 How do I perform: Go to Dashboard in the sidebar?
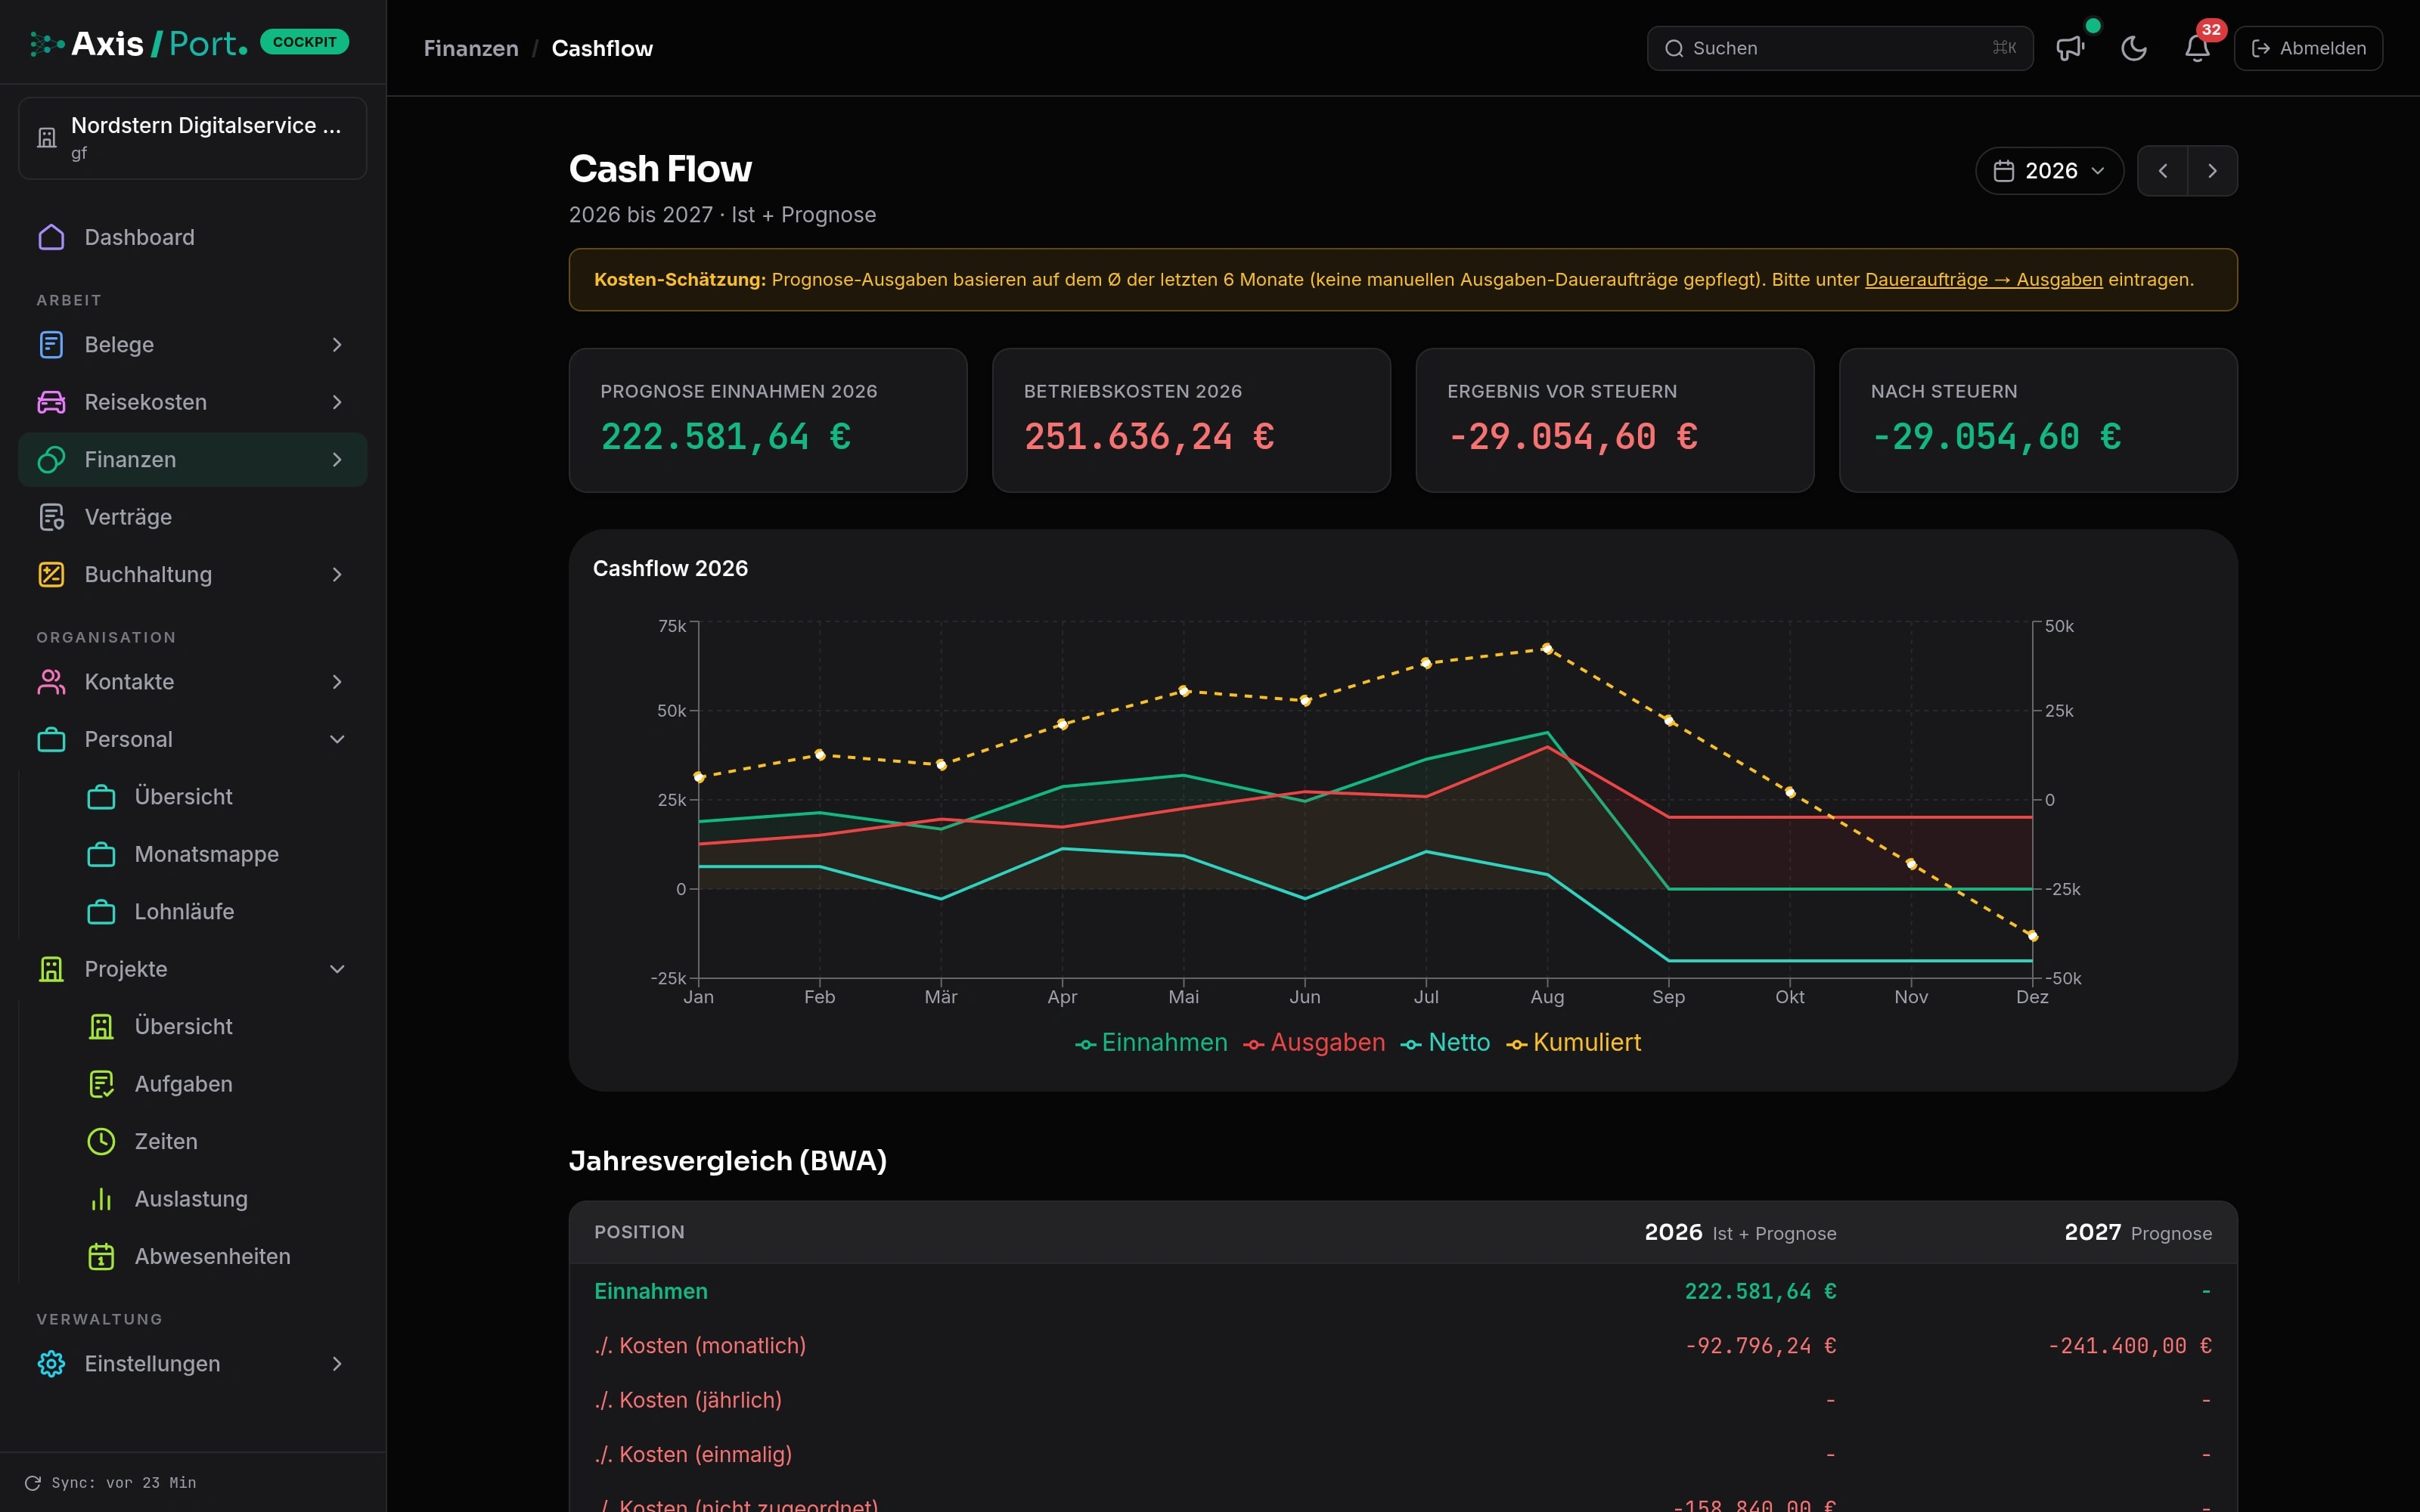click(x=193, y=237)
